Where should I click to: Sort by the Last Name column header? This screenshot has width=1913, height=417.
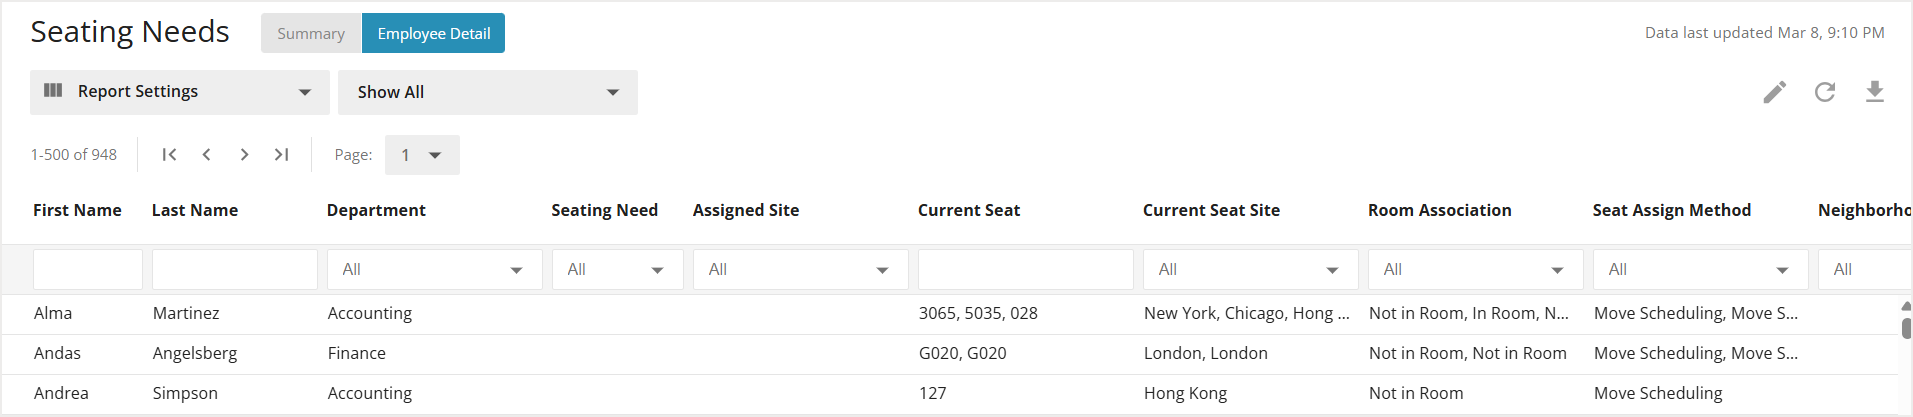195,210
